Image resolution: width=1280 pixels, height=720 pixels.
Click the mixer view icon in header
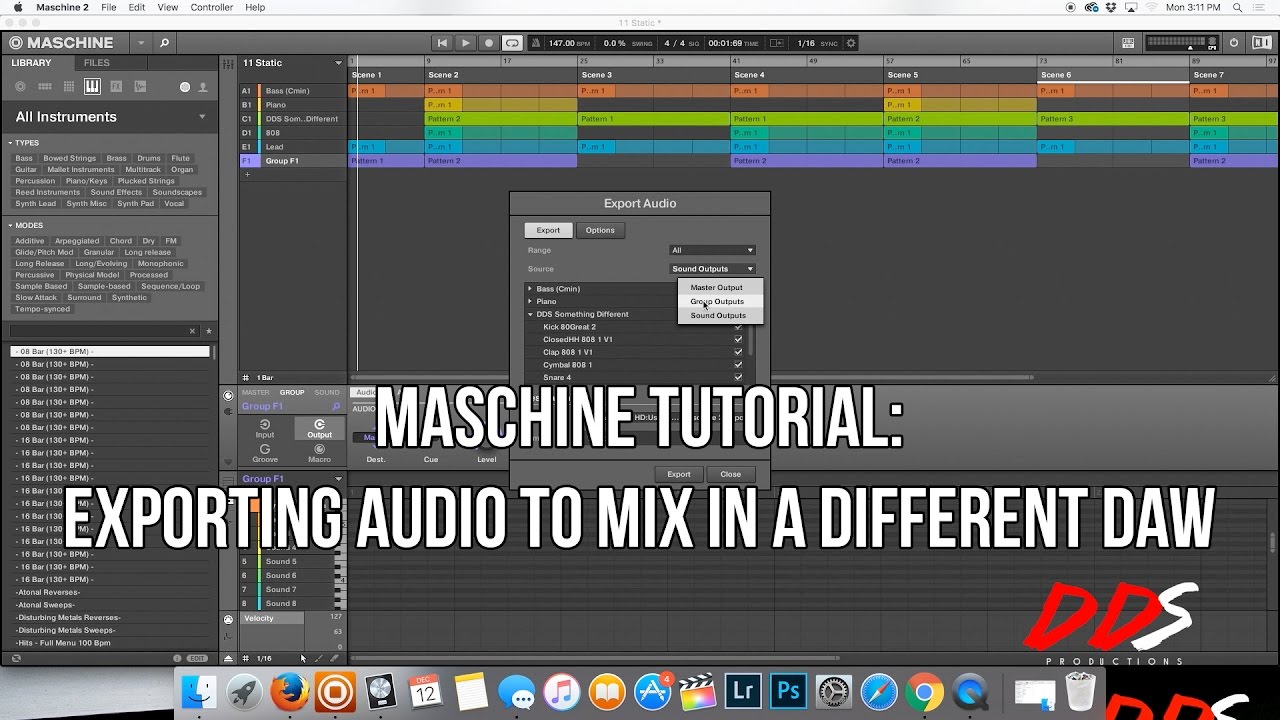coord(1128,43)
